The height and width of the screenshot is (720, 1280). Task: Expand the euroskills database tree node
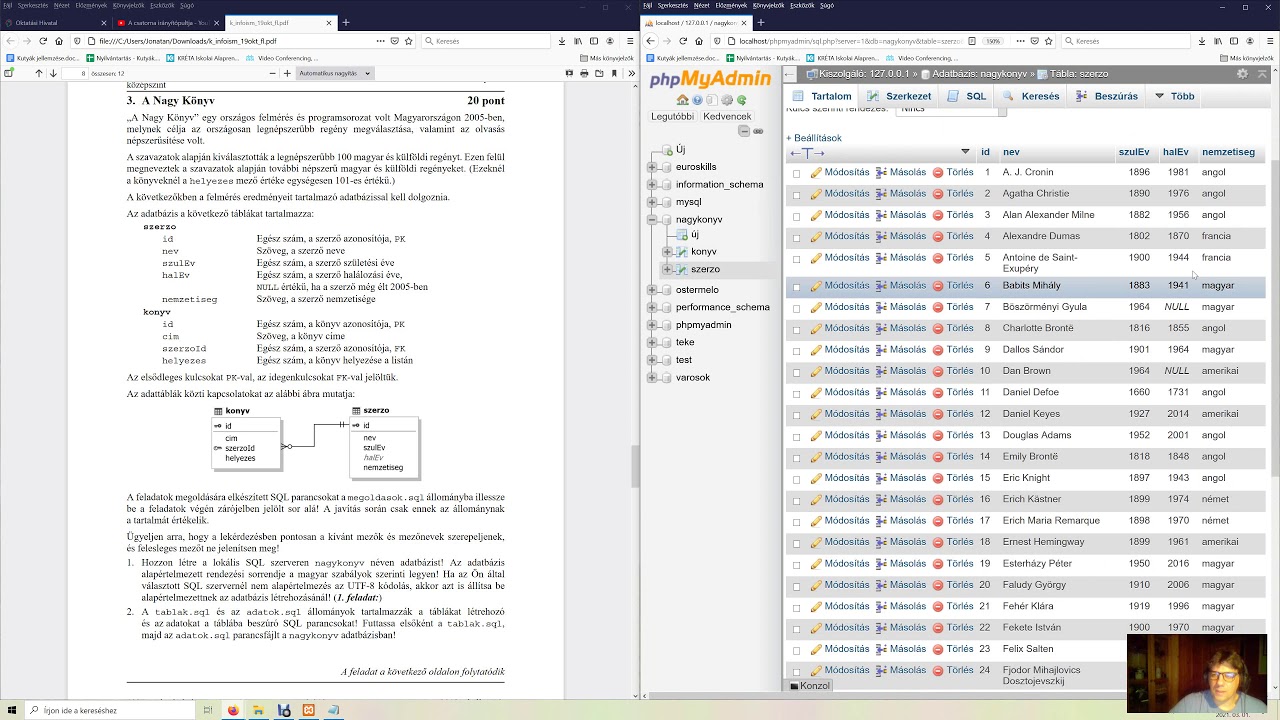pyautogui.click(x=653, y=167)
